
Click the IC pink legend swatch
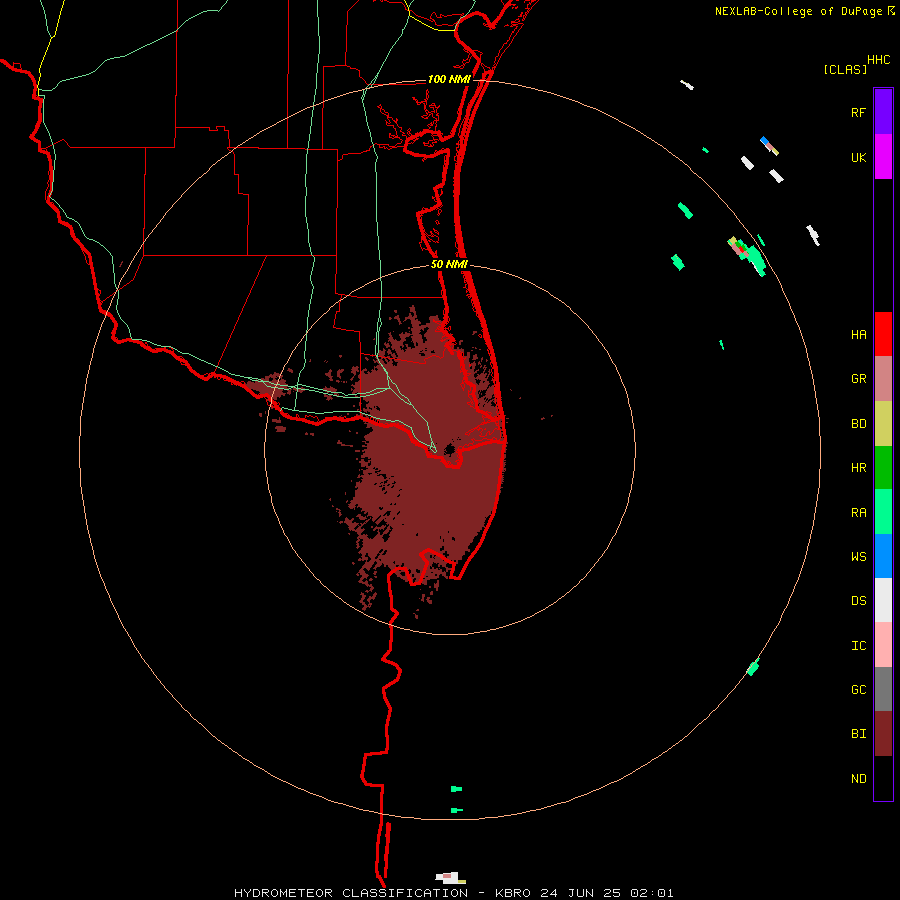click(883, 645)
